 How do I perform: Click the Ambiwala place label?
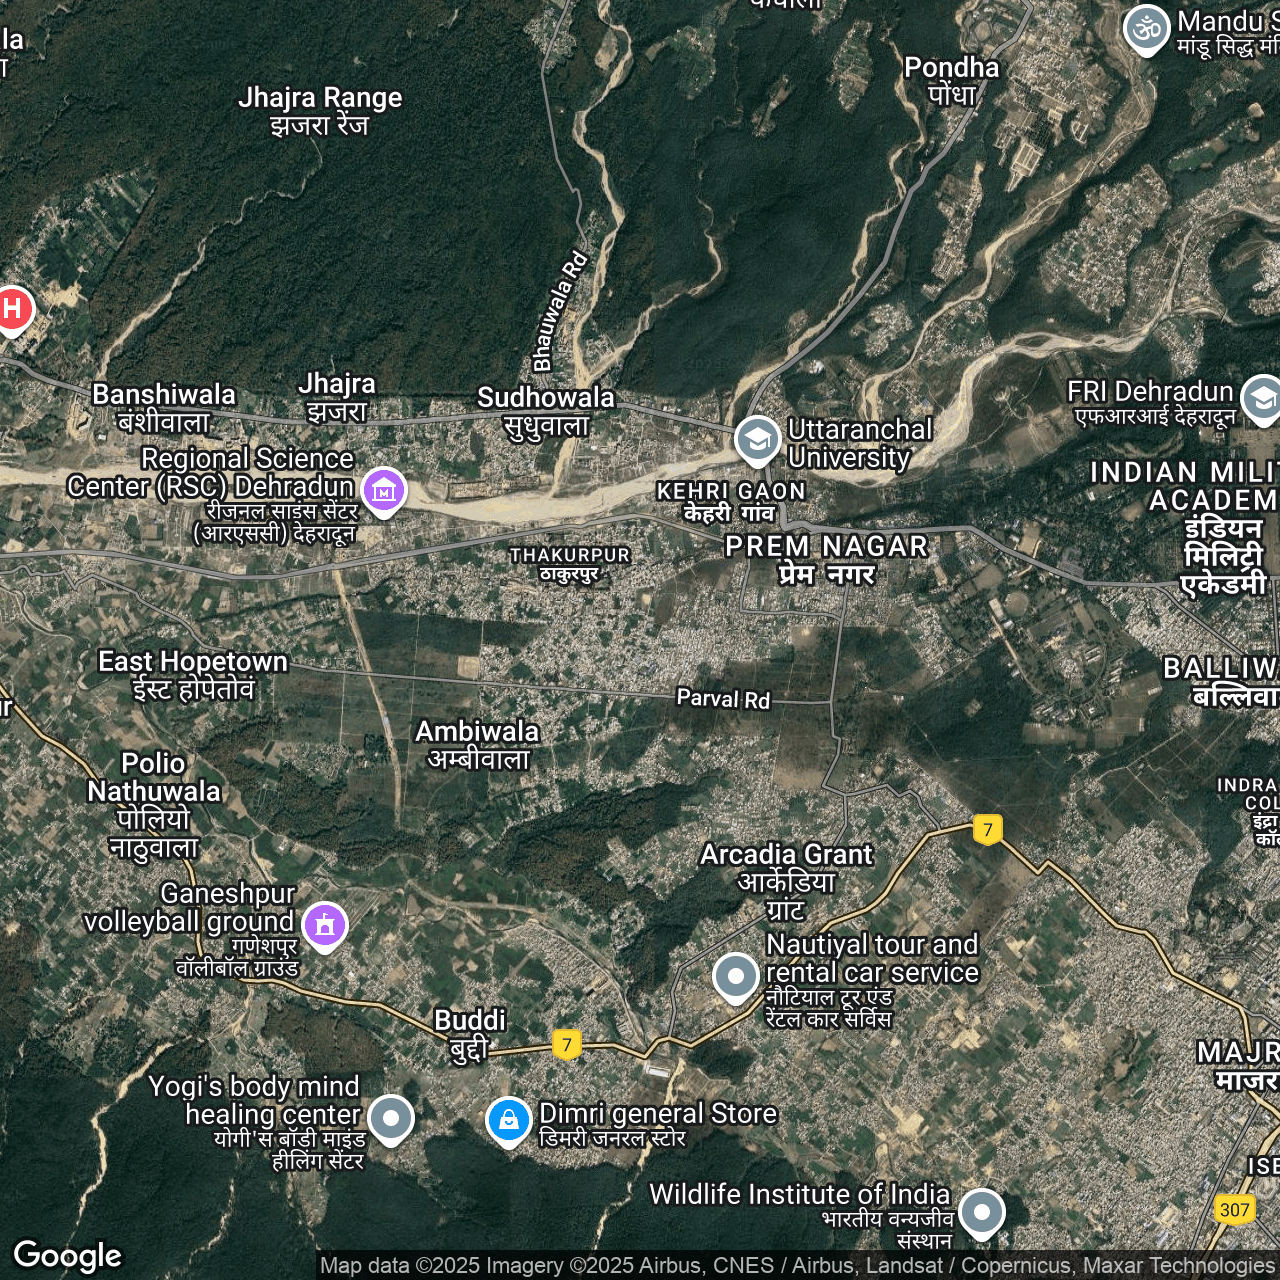click(x=478, y=744)
